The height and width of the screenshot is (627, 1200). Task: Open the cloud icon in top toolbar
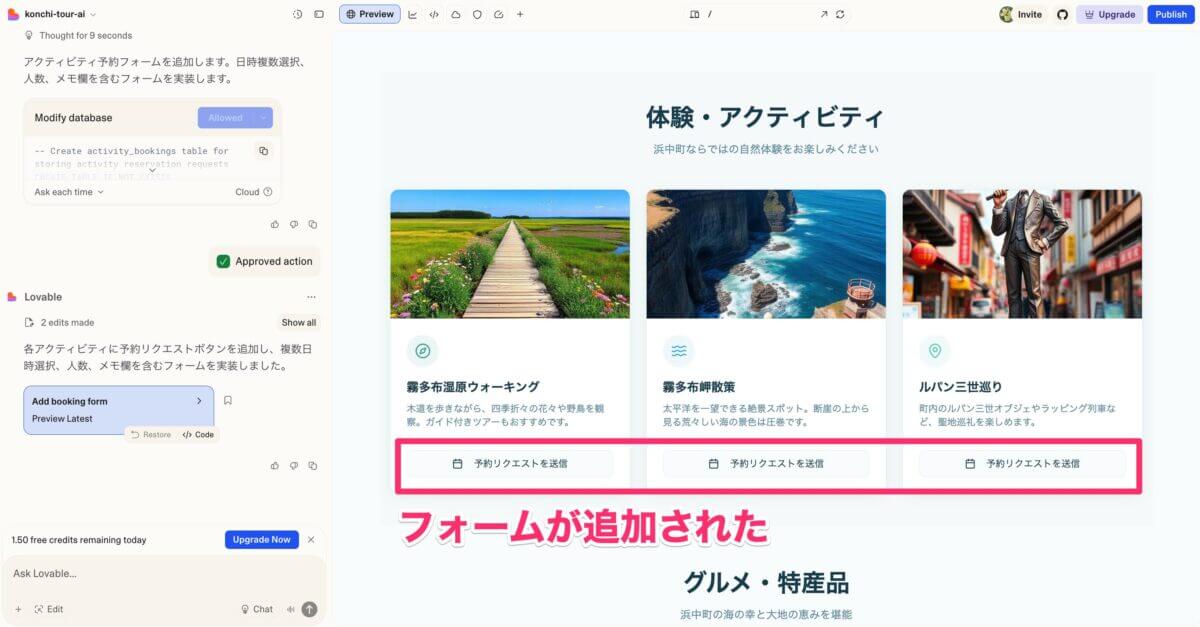(456, 14)
